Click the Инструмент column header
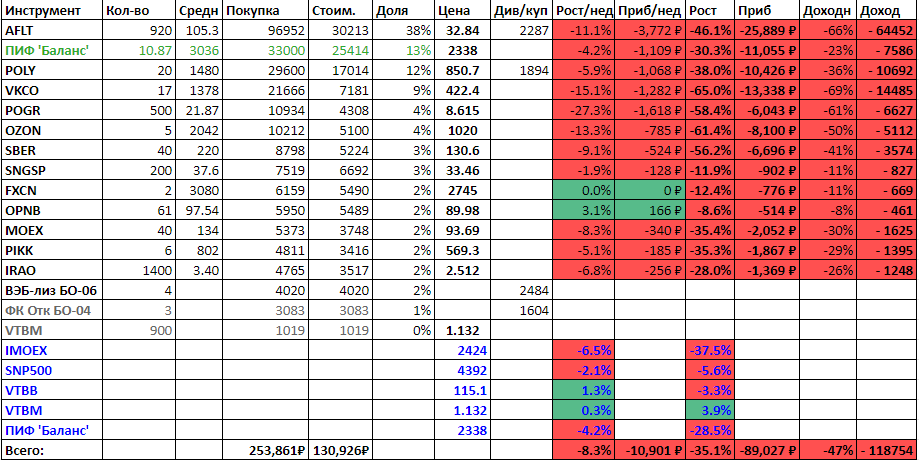This screenshot has height=460, width=919. (x=52, y=11)
